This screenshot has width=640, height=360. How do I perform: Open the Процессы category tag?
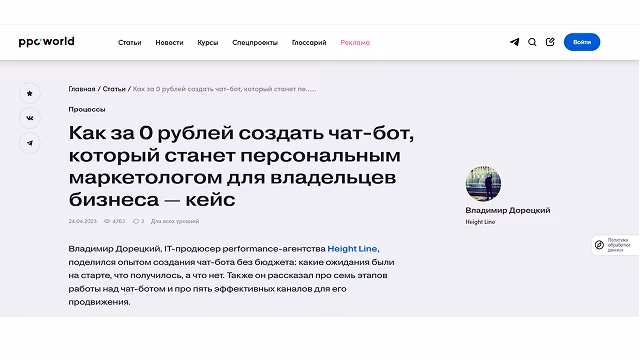(x=87, y=109)
